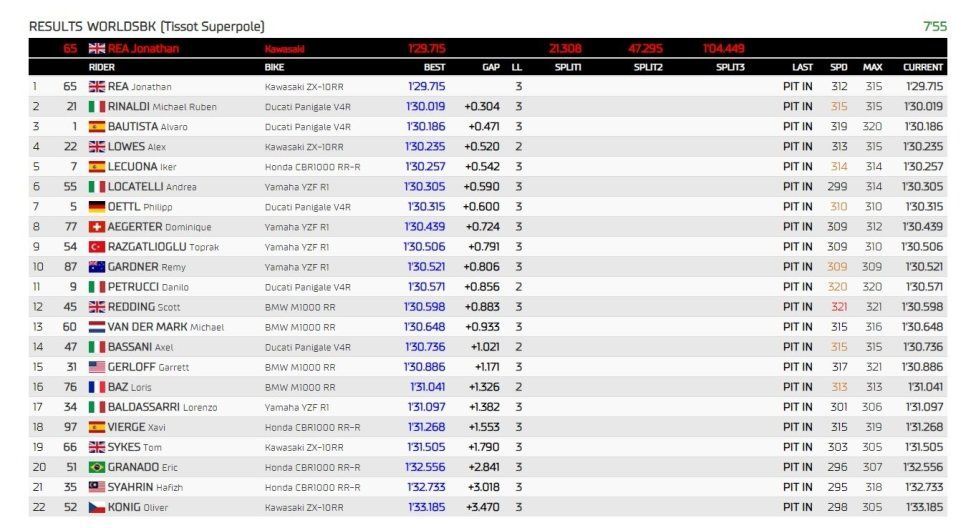
Task: Click the RIDER column header
Action: pyautogui.click(x=101, y=67)
